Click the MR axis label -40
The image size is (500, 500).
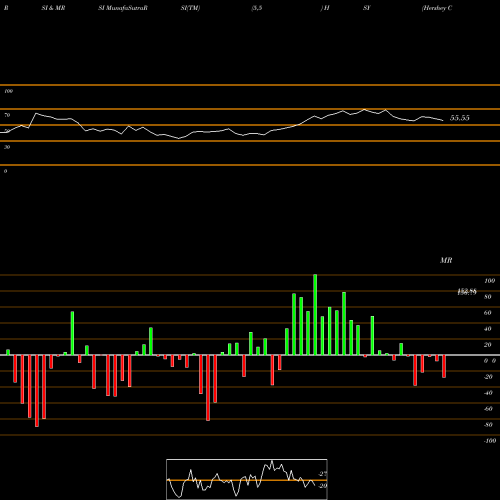[488, 393]
